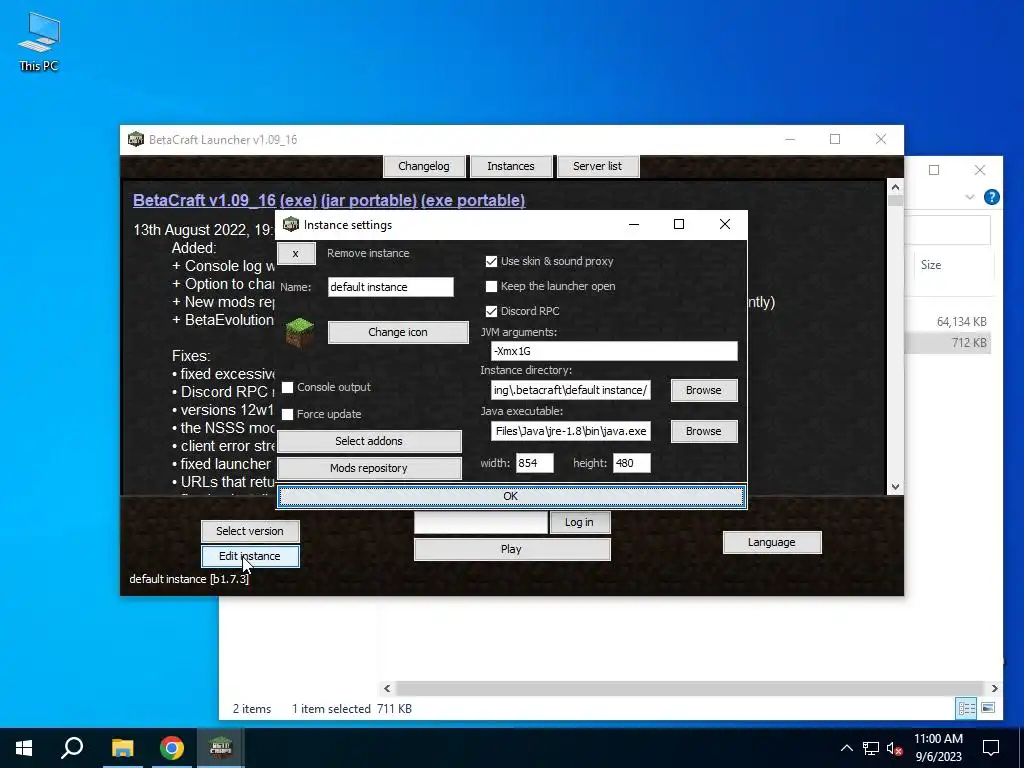This screenshot has height=768, width=1024.
Task: Open network status tray icon
Action: [x=871, y=748]
